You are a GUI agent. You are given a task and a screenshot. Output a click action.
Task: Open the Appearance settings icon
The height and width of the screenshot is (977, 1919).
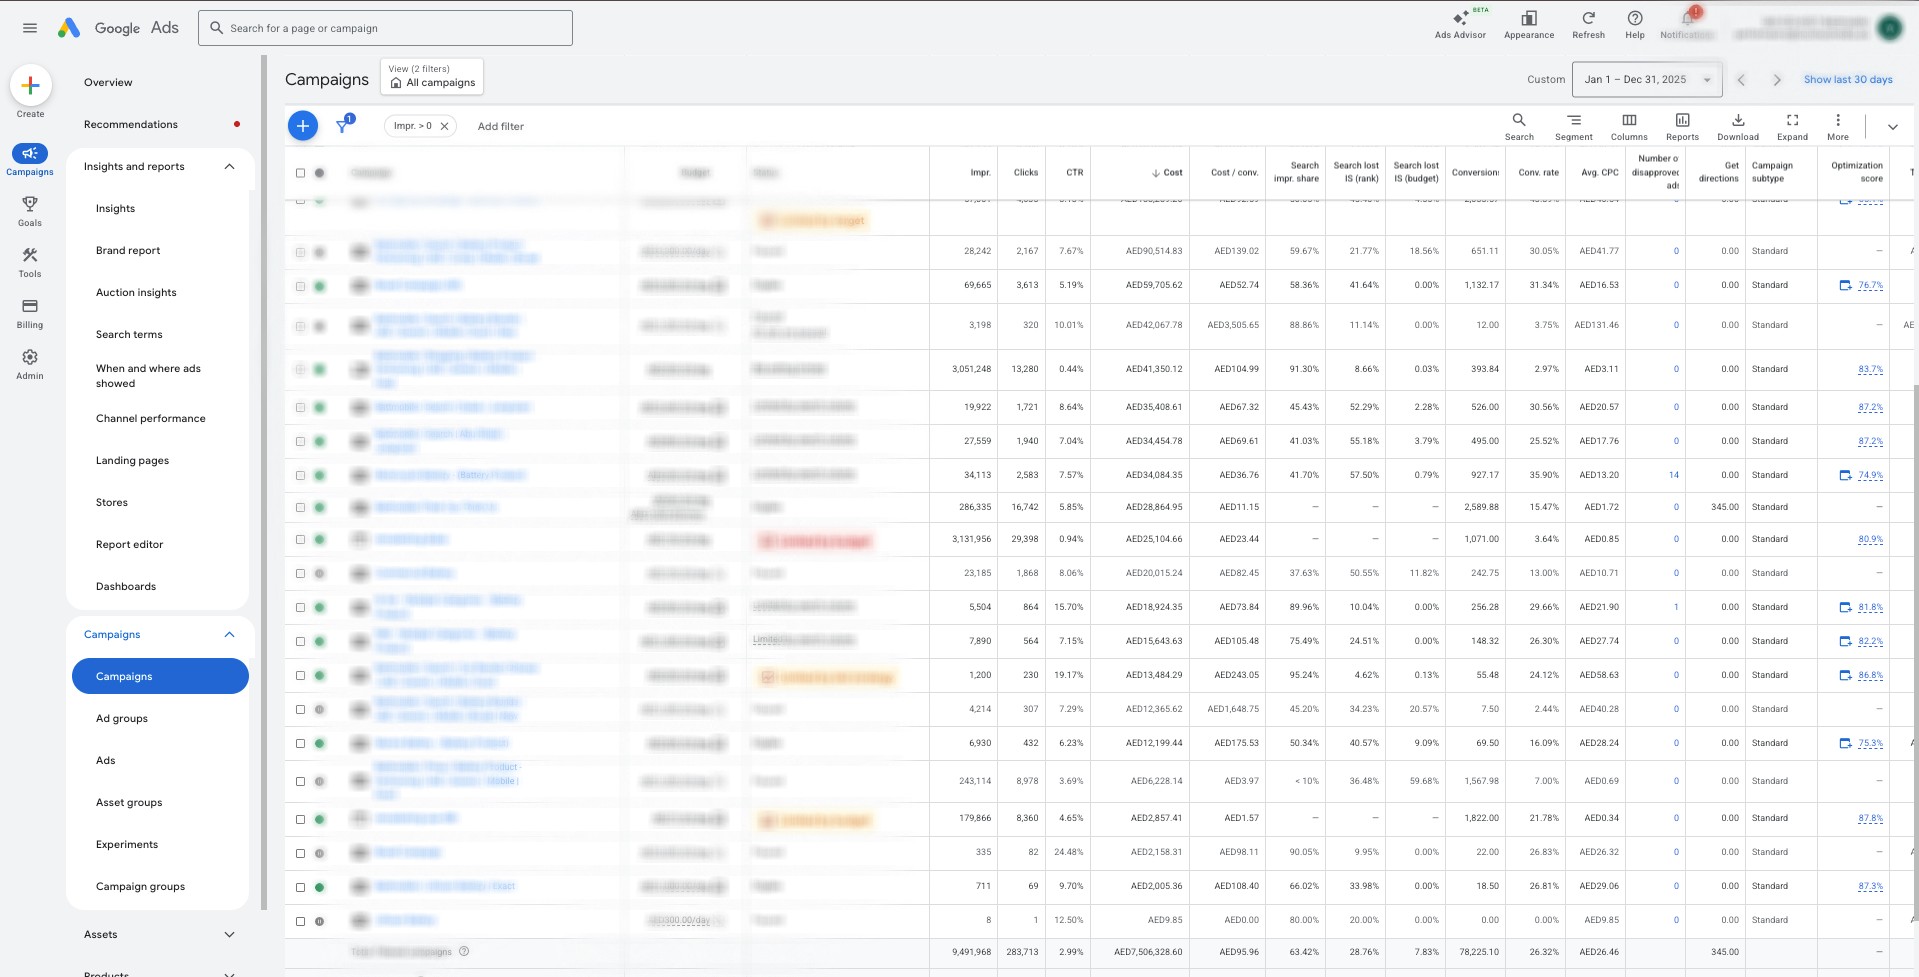(x=1529, y=24)
